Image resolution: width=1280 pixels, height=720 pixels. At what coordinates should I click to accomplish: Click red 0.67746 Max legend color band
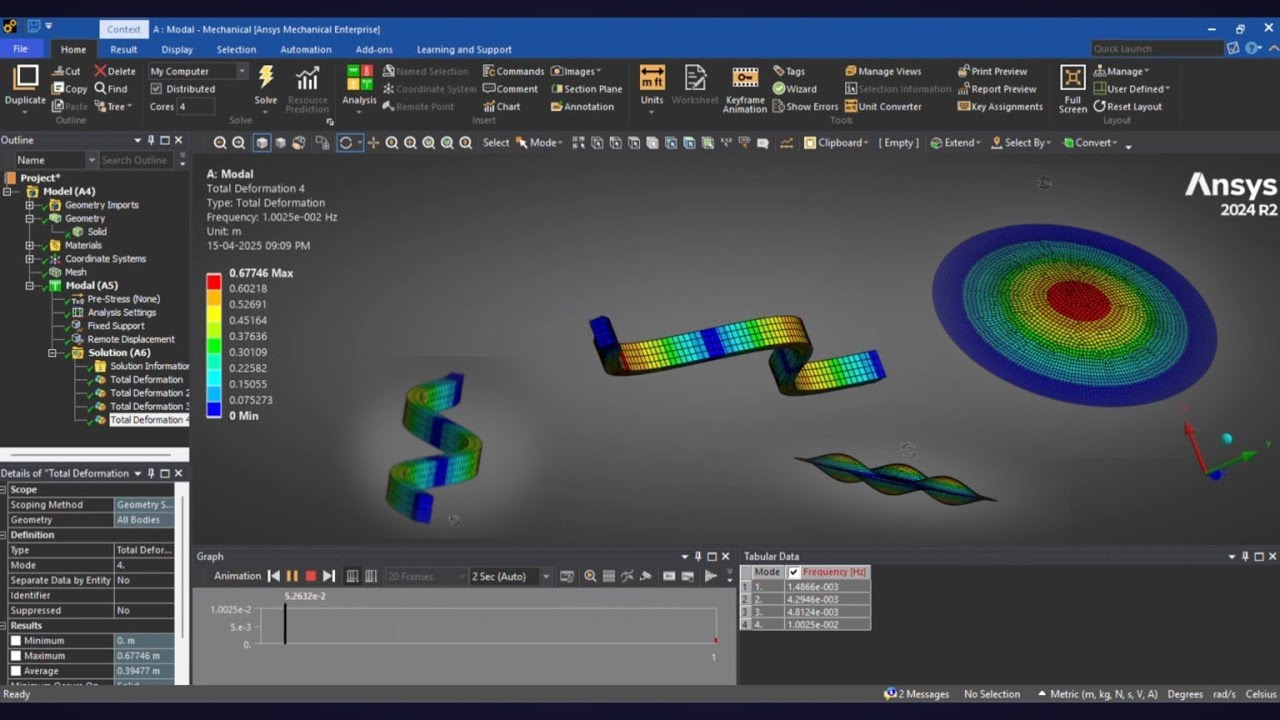213,282
